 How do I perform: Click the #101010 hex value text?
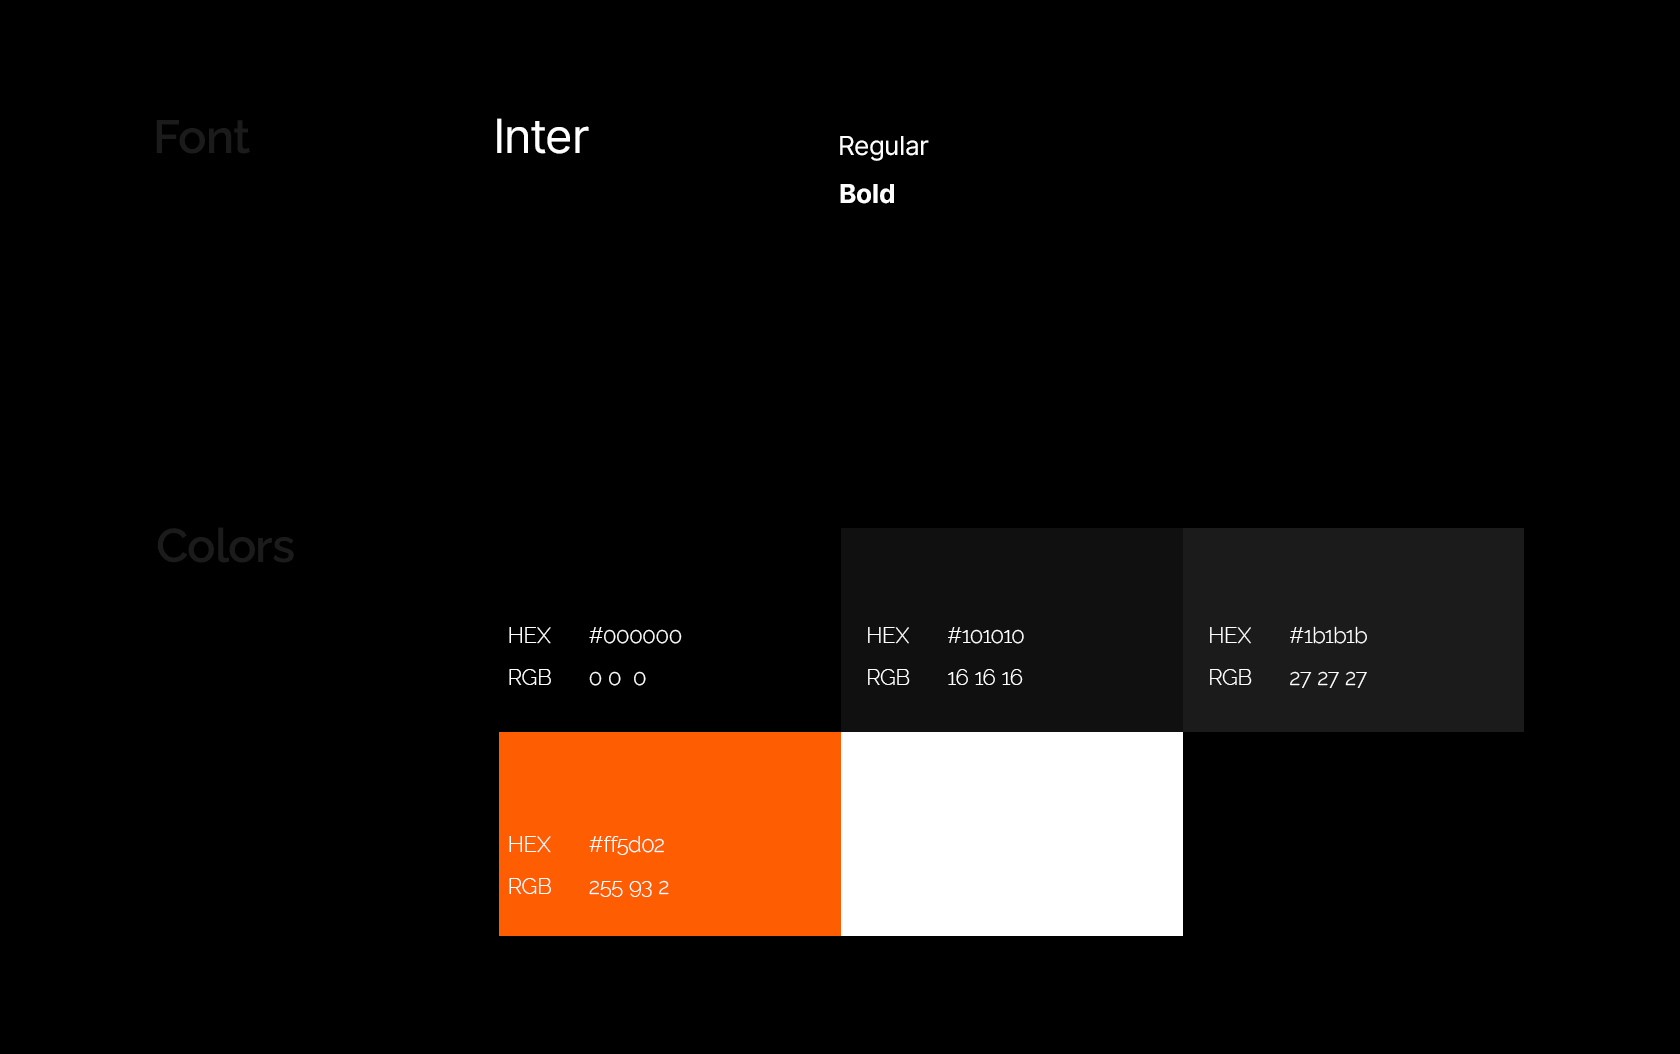[x=985, y=636]
